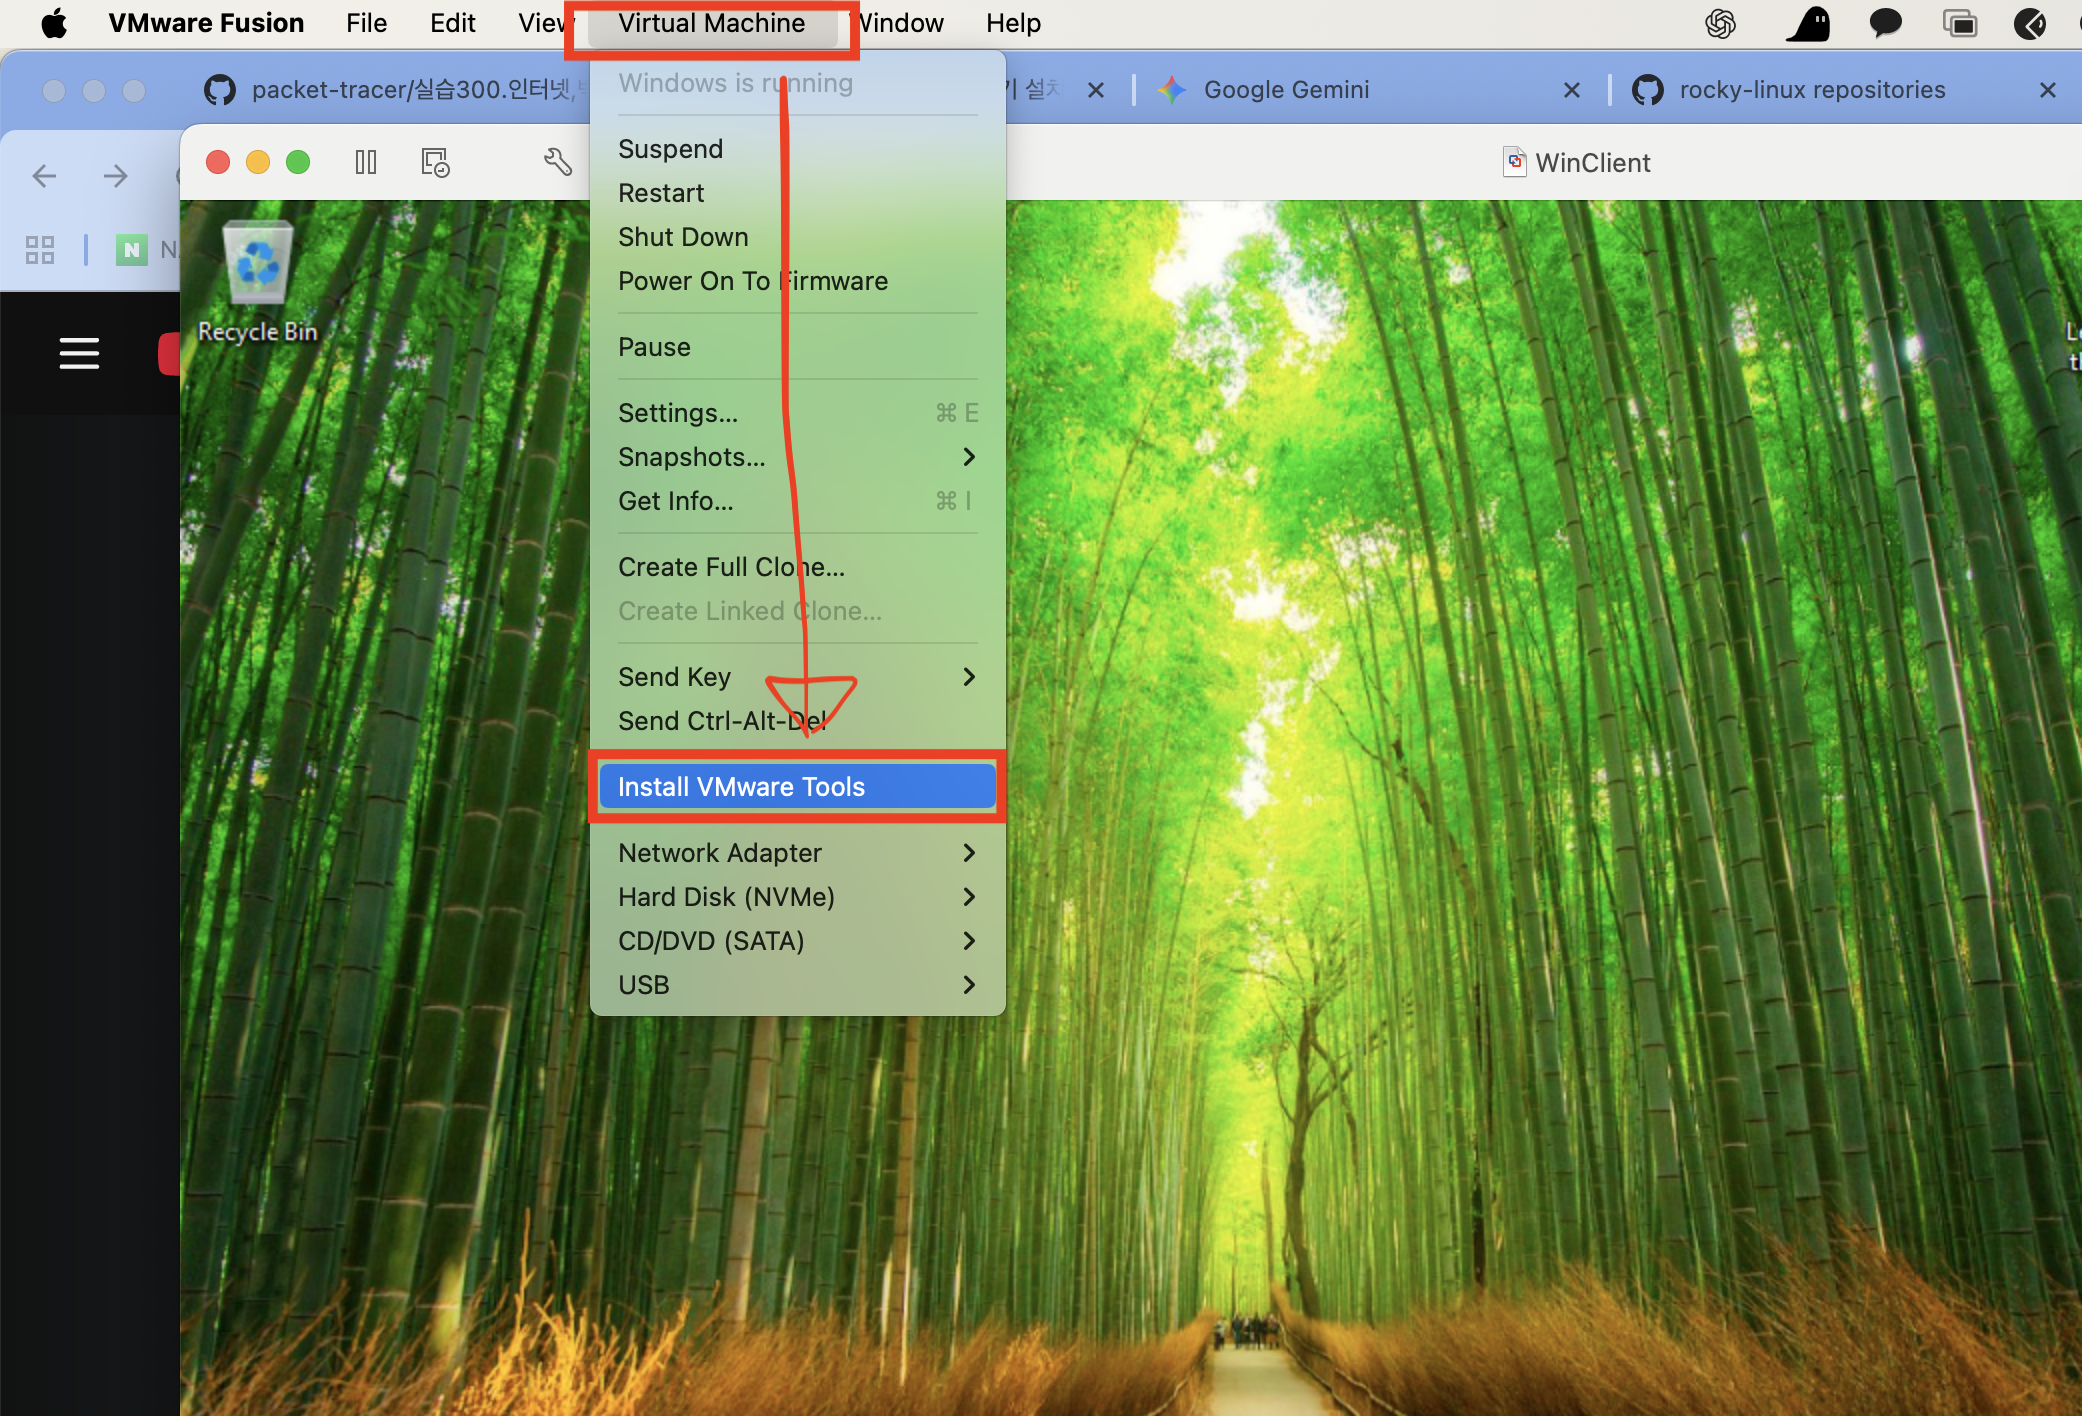This screenshot has width=2082, height=1416.
Task: Select the Recycle Bin desktop icon
Action: 257,282
